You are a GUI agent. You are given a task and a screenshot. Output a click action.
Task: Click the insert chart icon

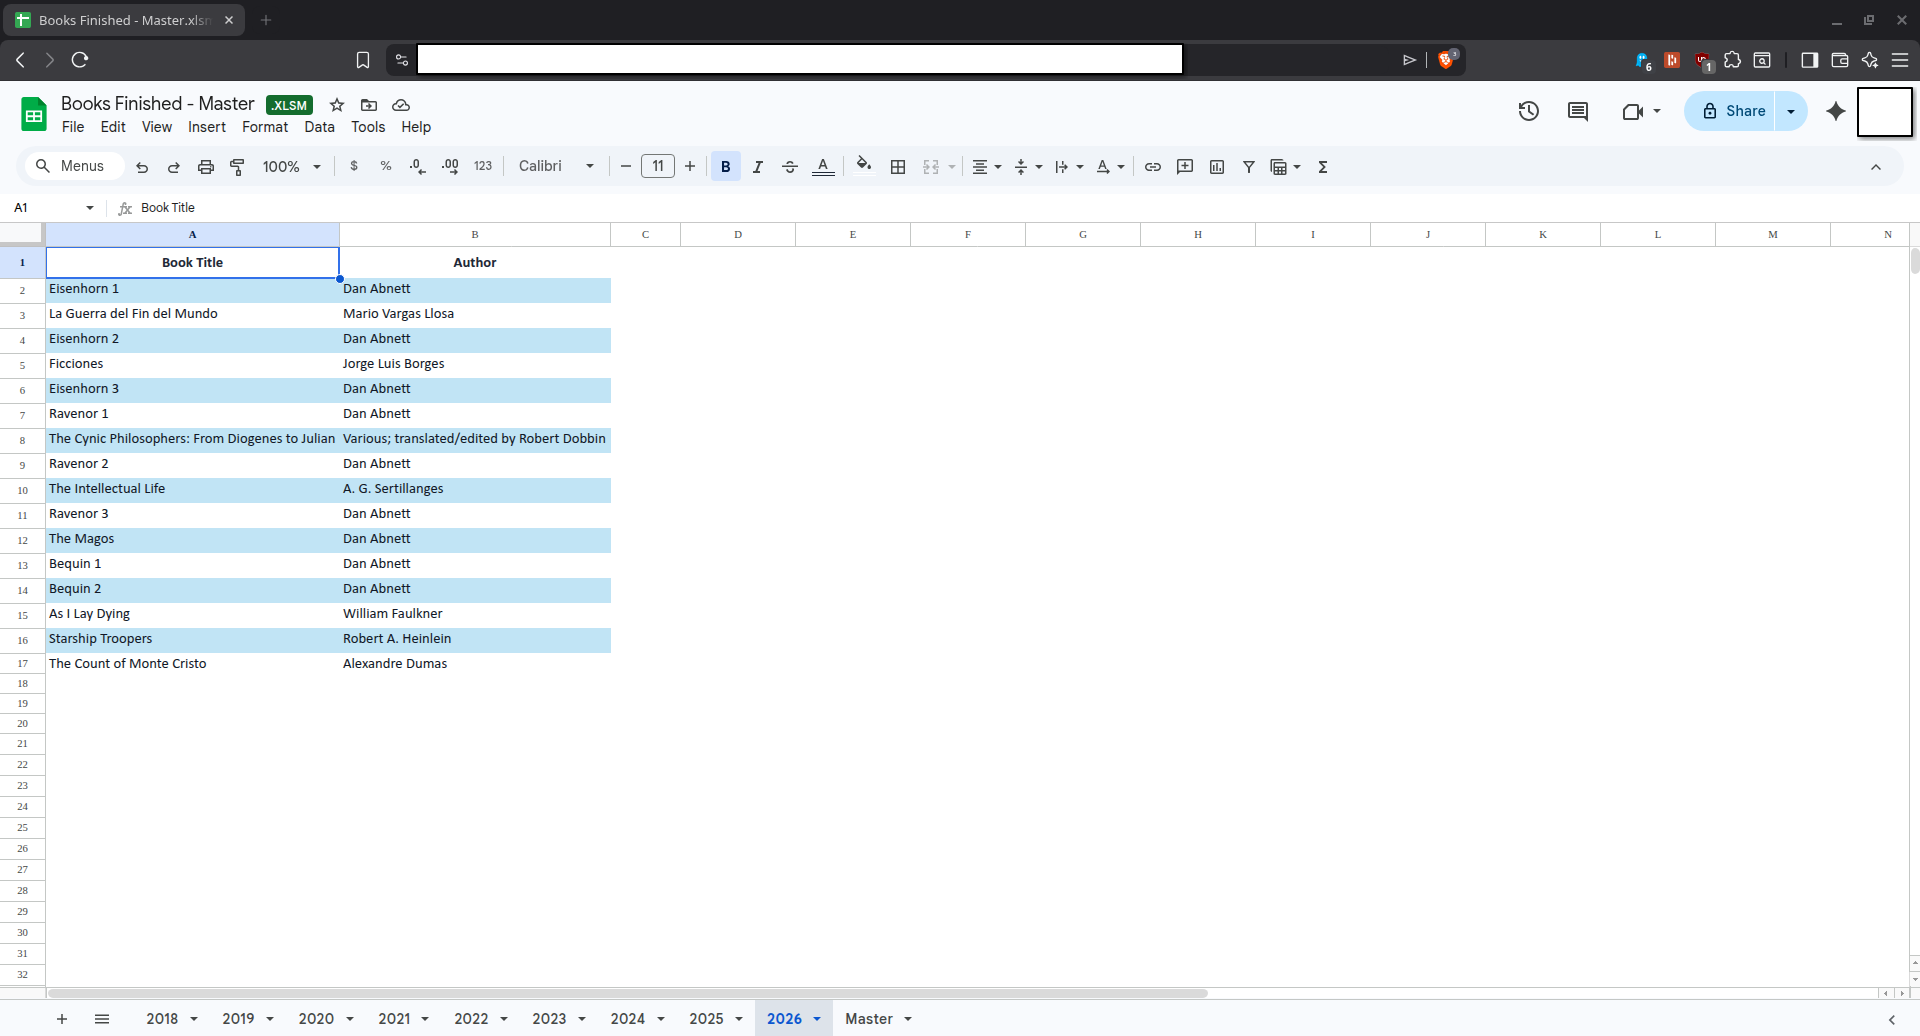(1217, 167)
